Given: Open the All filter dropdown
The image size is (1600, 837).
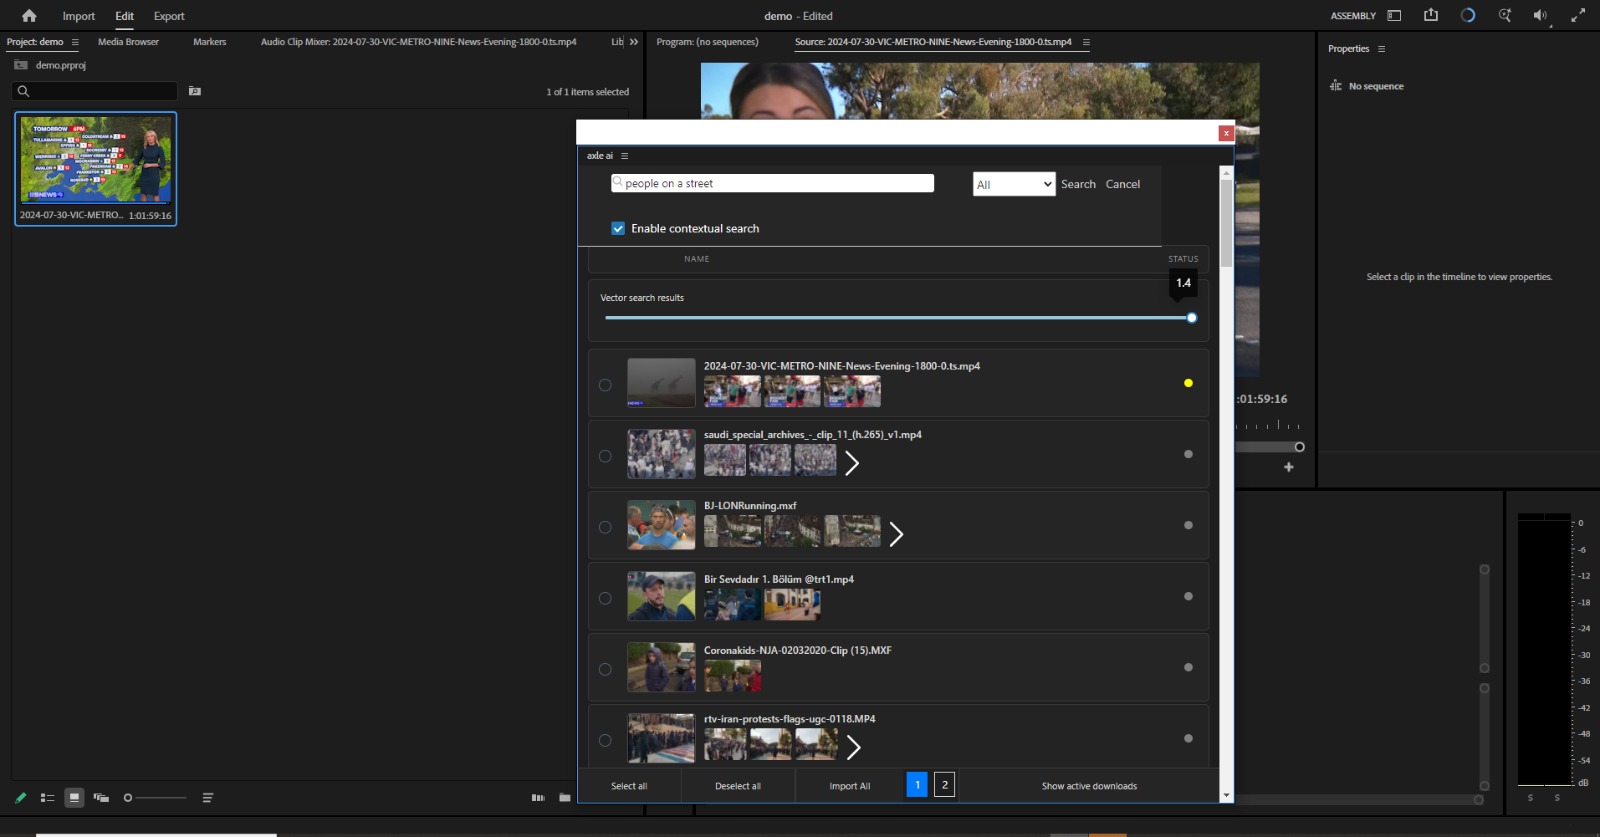Looking at the screenshot, I should pos(1014,184).
